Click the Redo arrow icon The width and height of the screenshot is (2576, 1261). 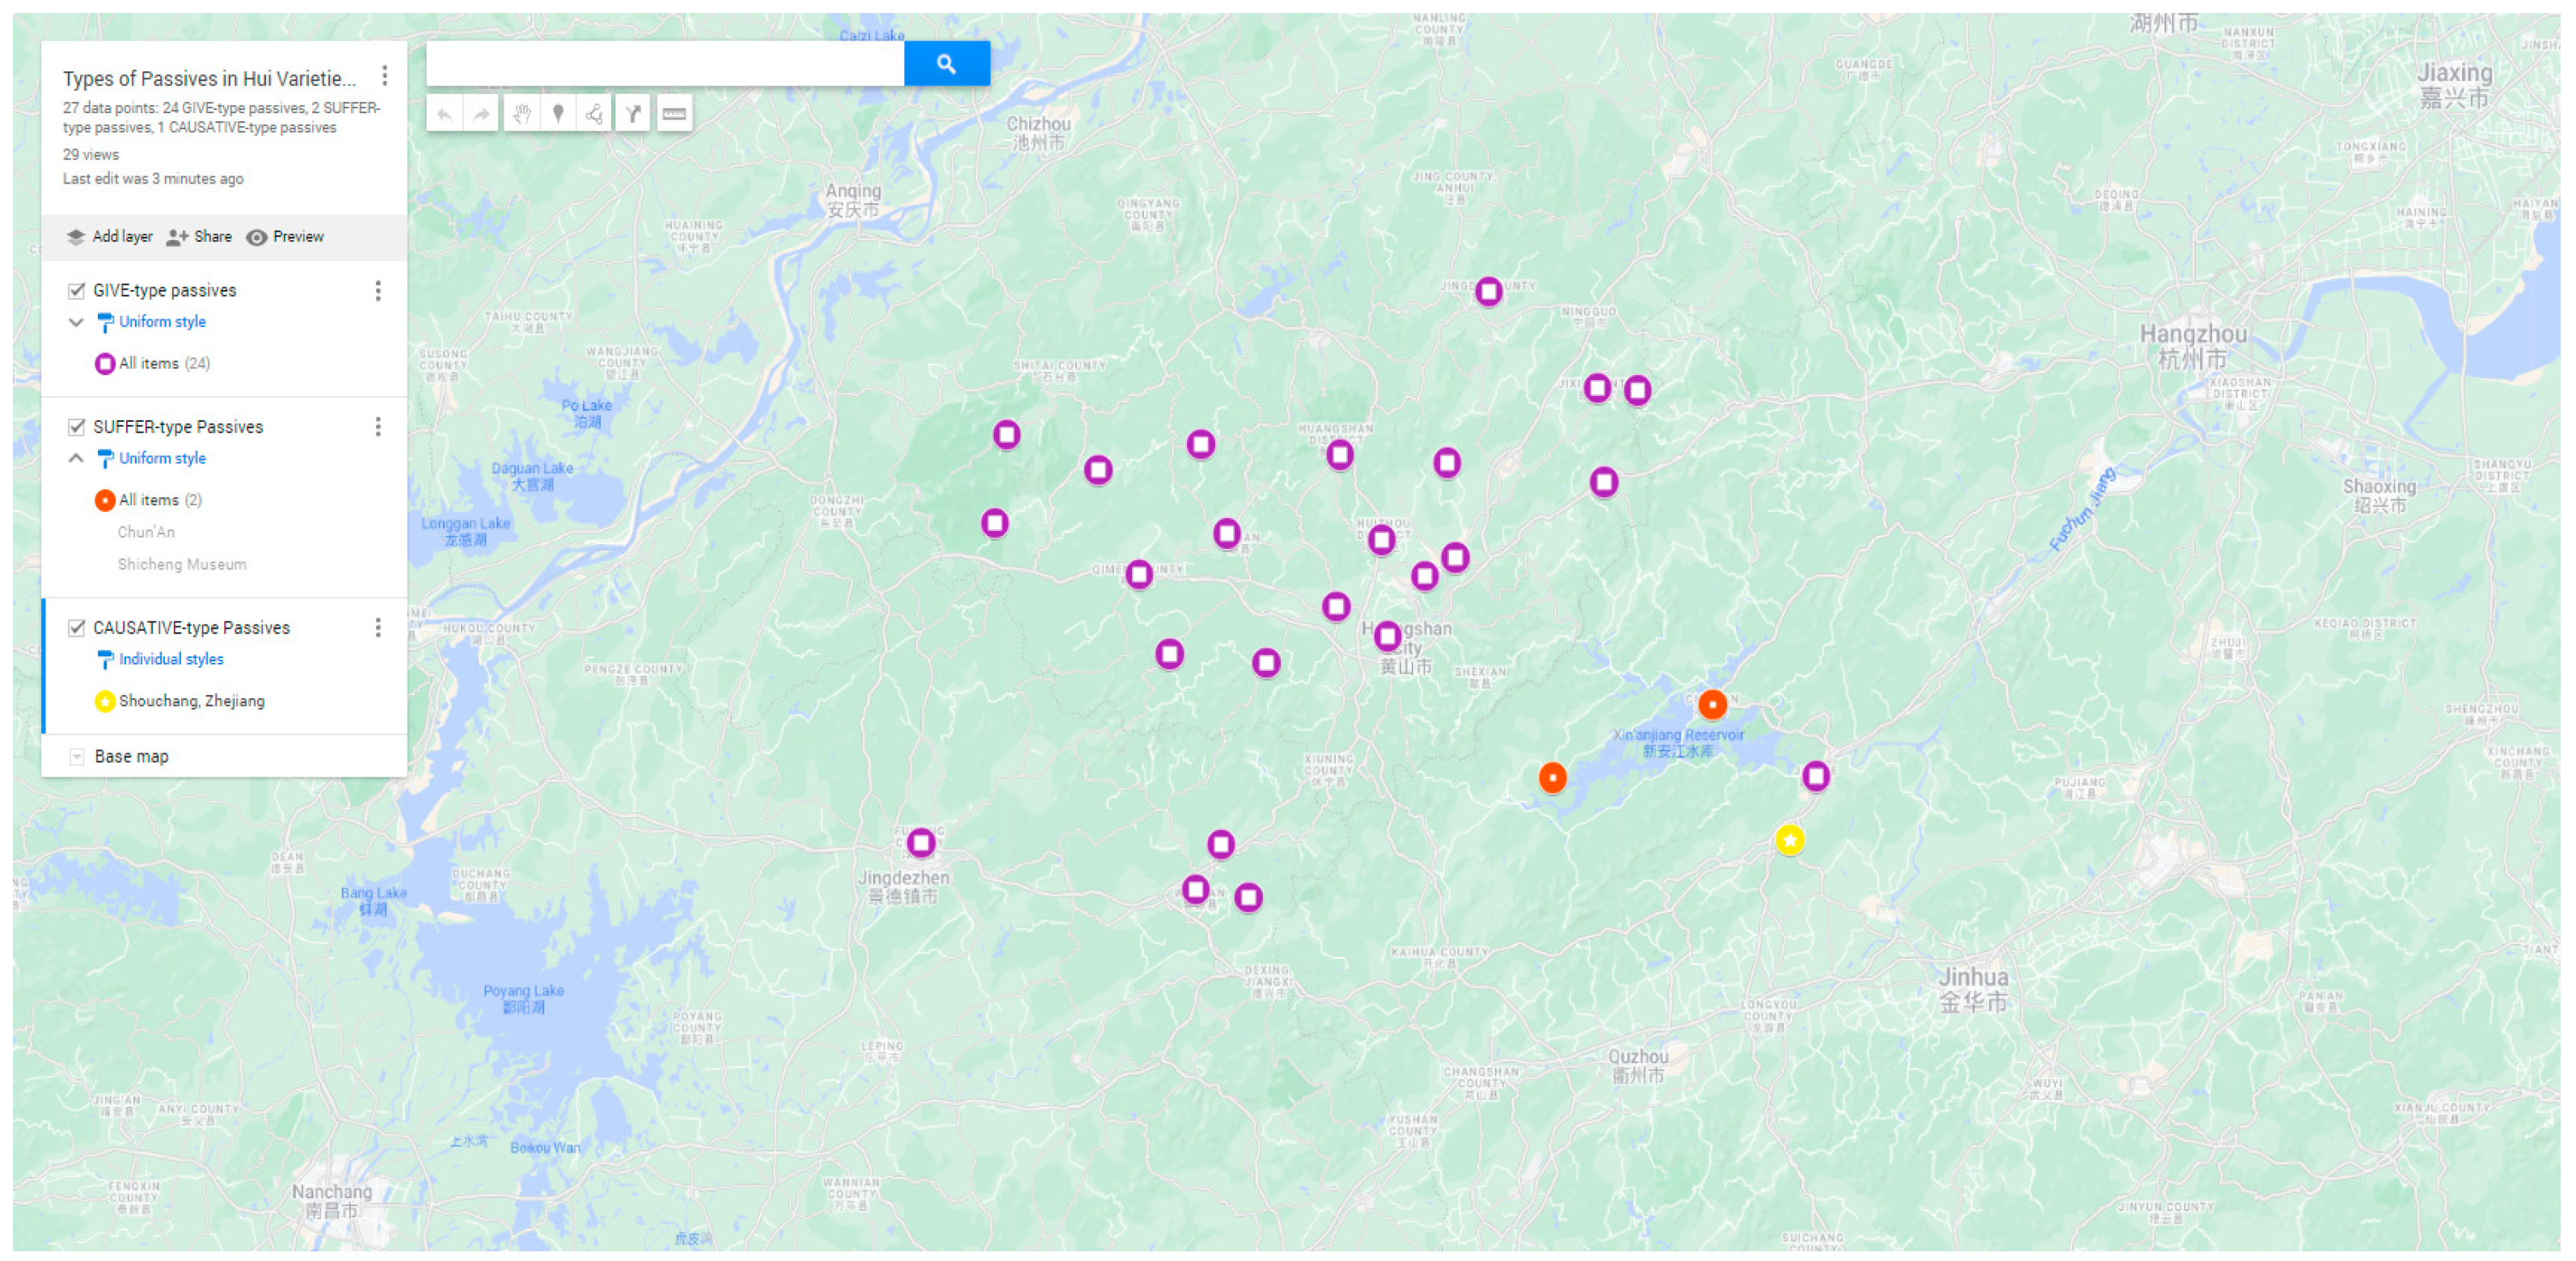[x=481, y=113]
